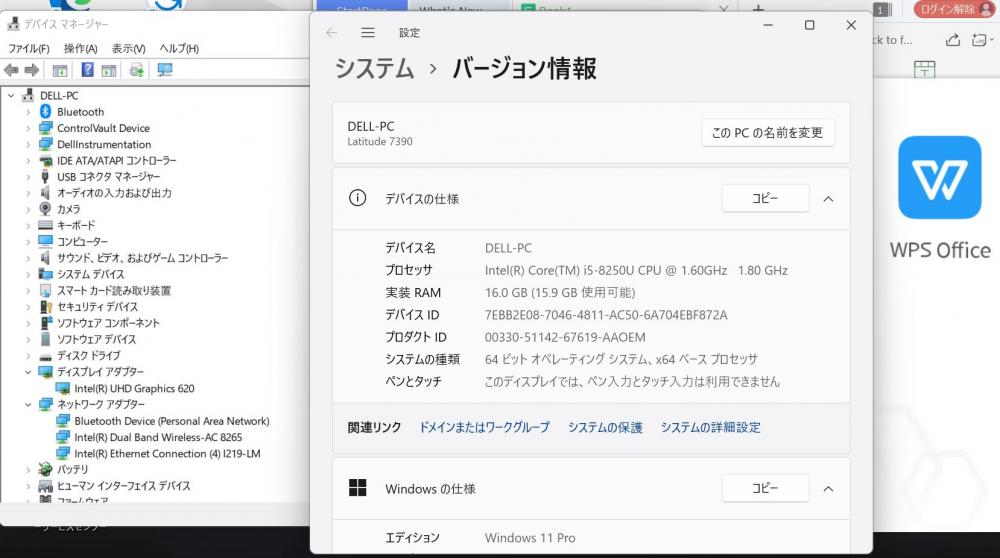Screen dimensions: 1000x558
Task: Click the update driver toolbar icon
Action: [x=136, y=70]
